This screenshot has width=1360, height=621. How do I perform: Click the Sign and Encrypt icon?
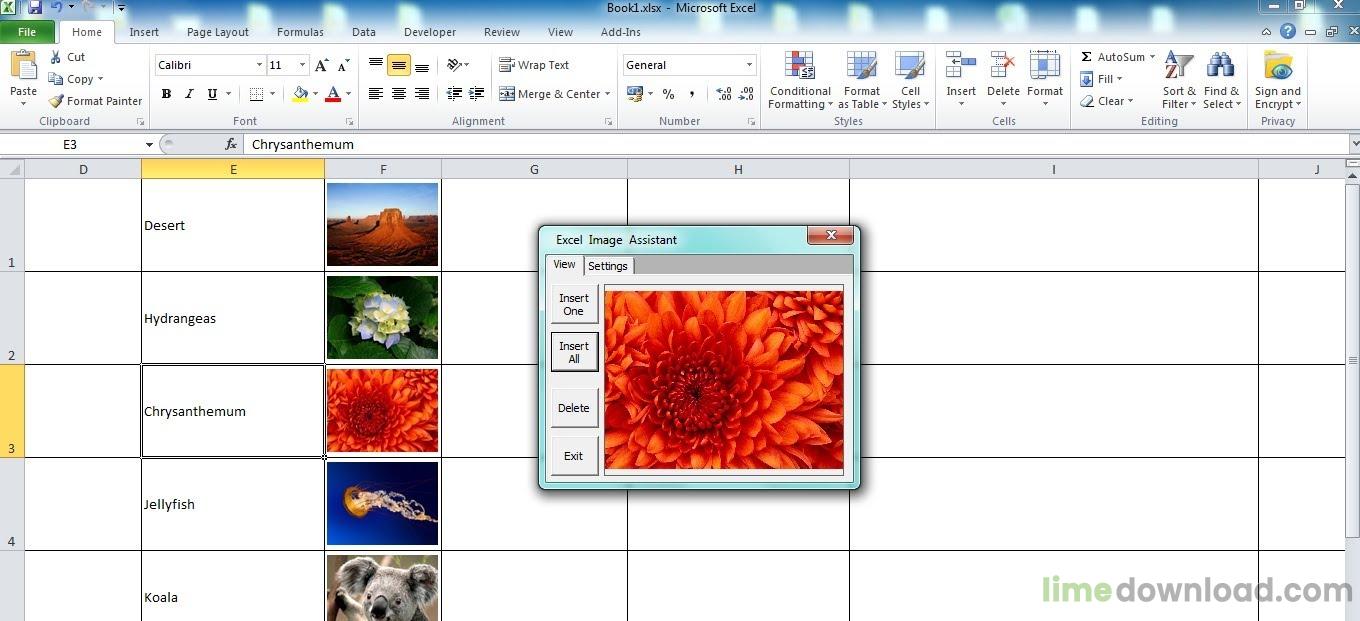[x=1278, y=66]
